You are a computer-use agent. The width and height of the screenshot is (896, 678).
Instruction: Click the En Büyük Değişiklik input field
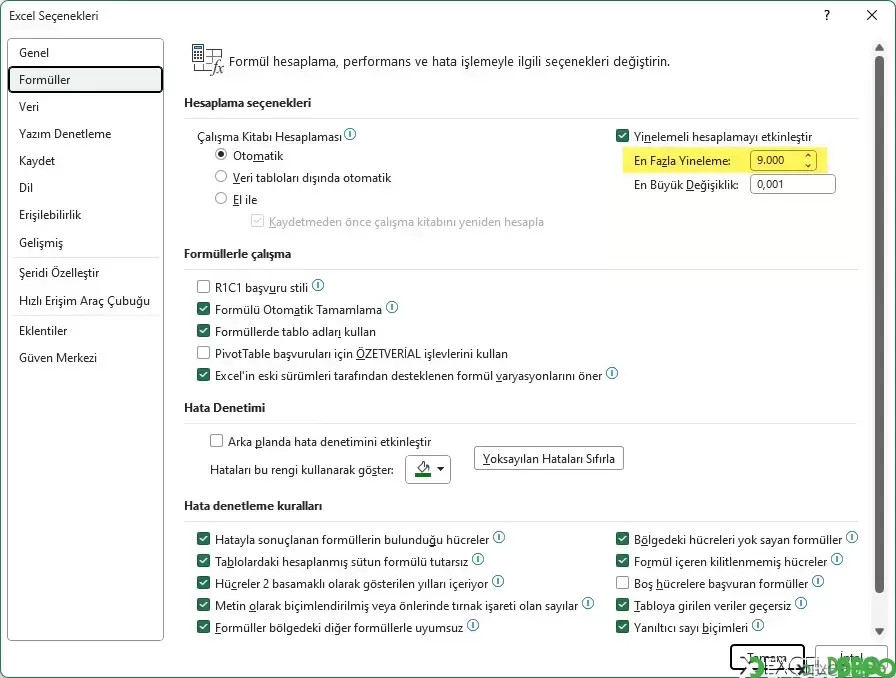(x=793, y=184)
